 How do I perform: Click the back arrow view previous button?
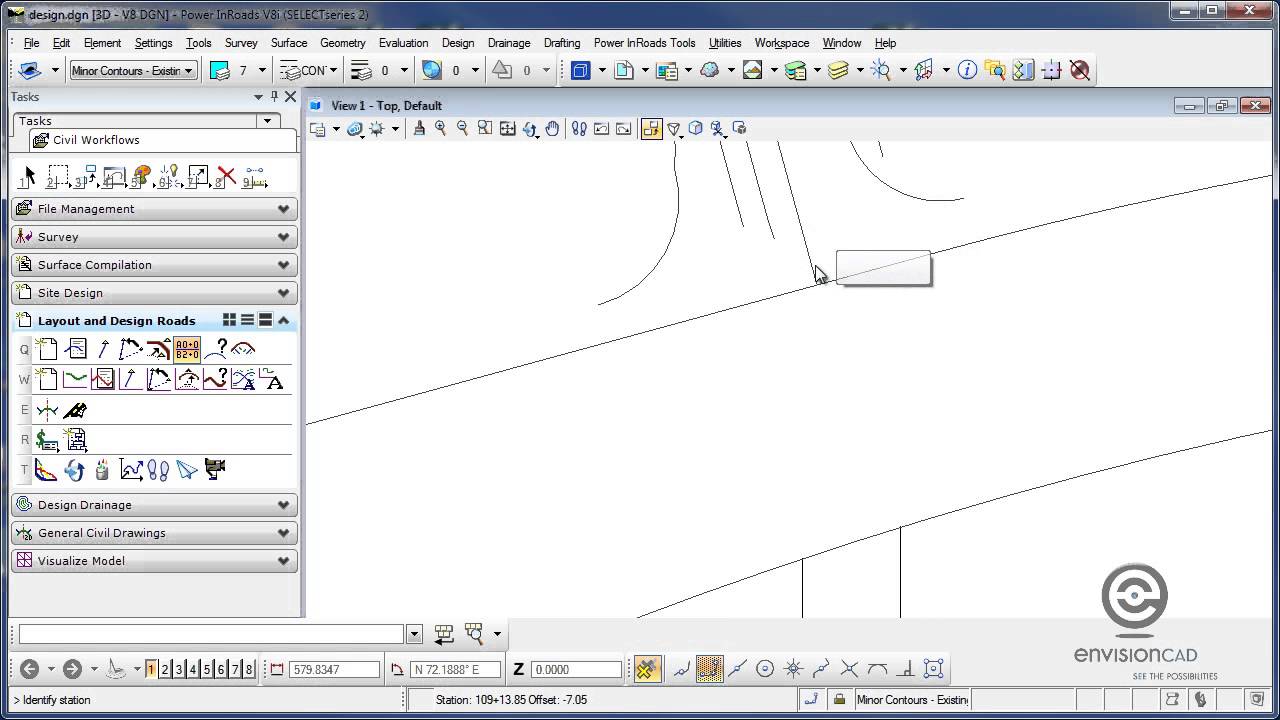point(29,669)
